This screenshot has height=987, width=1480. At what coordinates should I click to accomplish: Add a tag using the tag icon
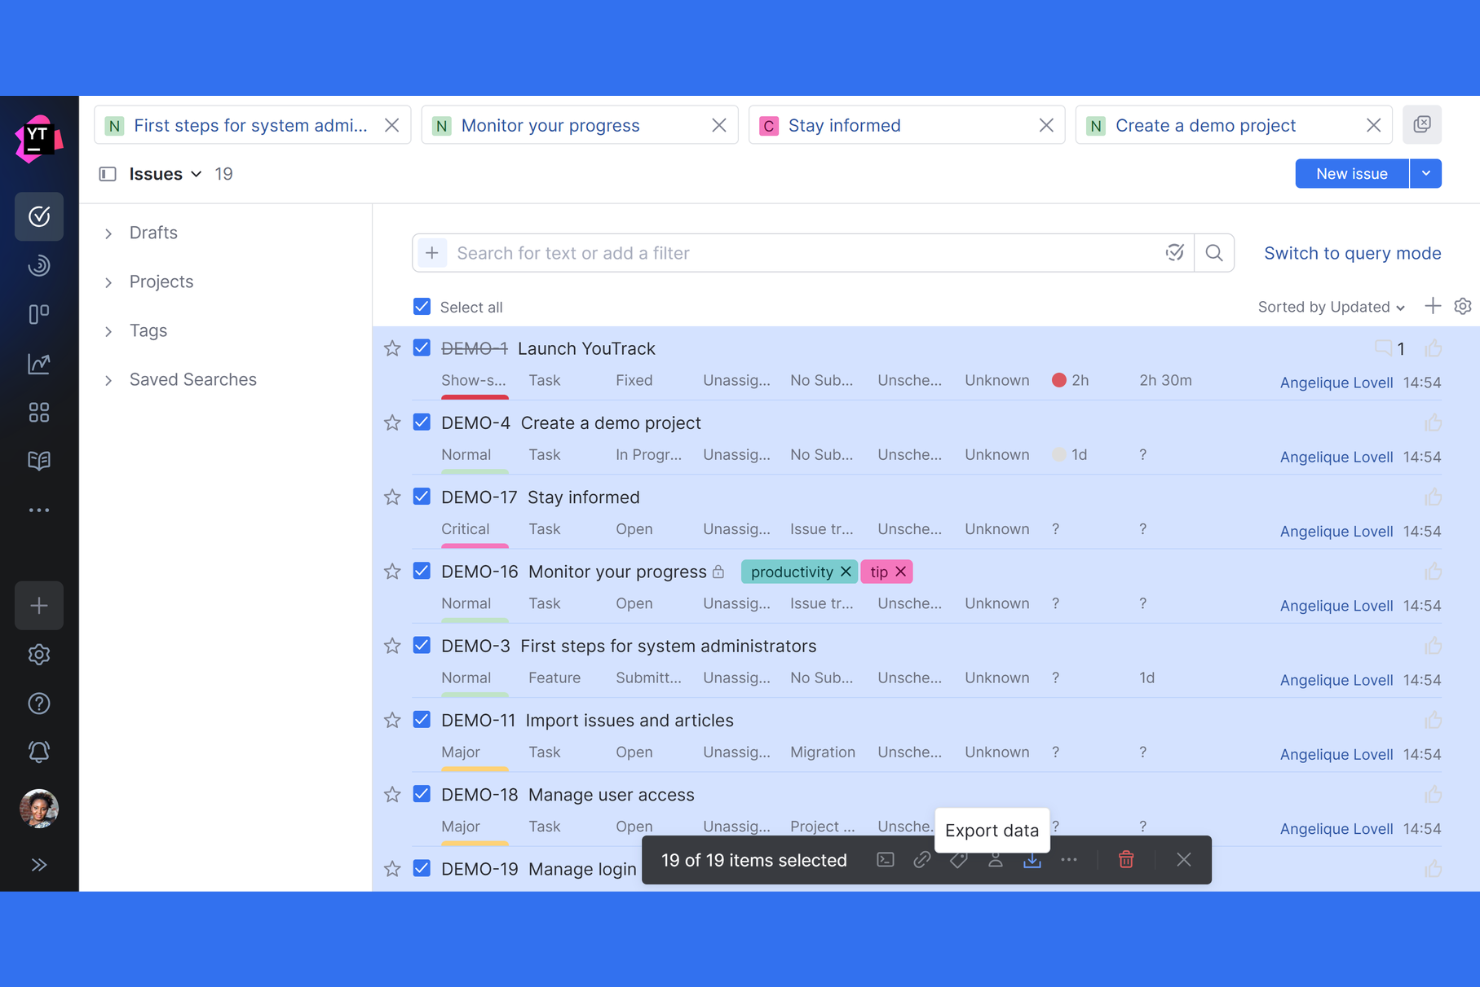click(x=958, y=859)
